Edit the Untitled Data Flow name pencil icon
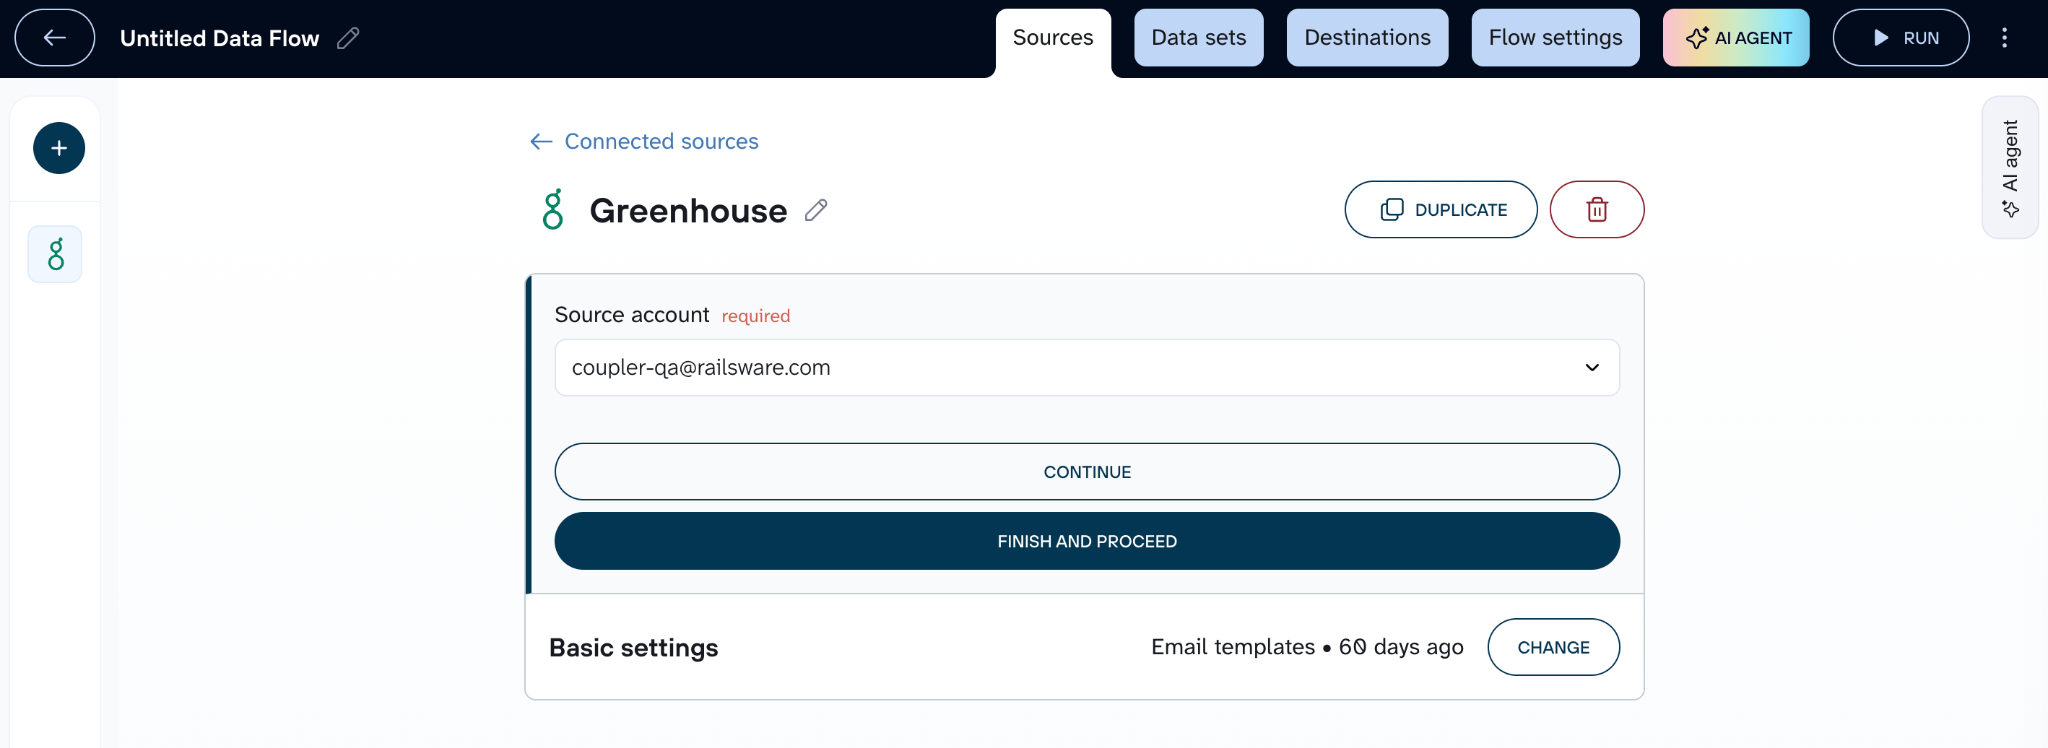Viewport: 2048px width, 748px height. click(348, 38)
